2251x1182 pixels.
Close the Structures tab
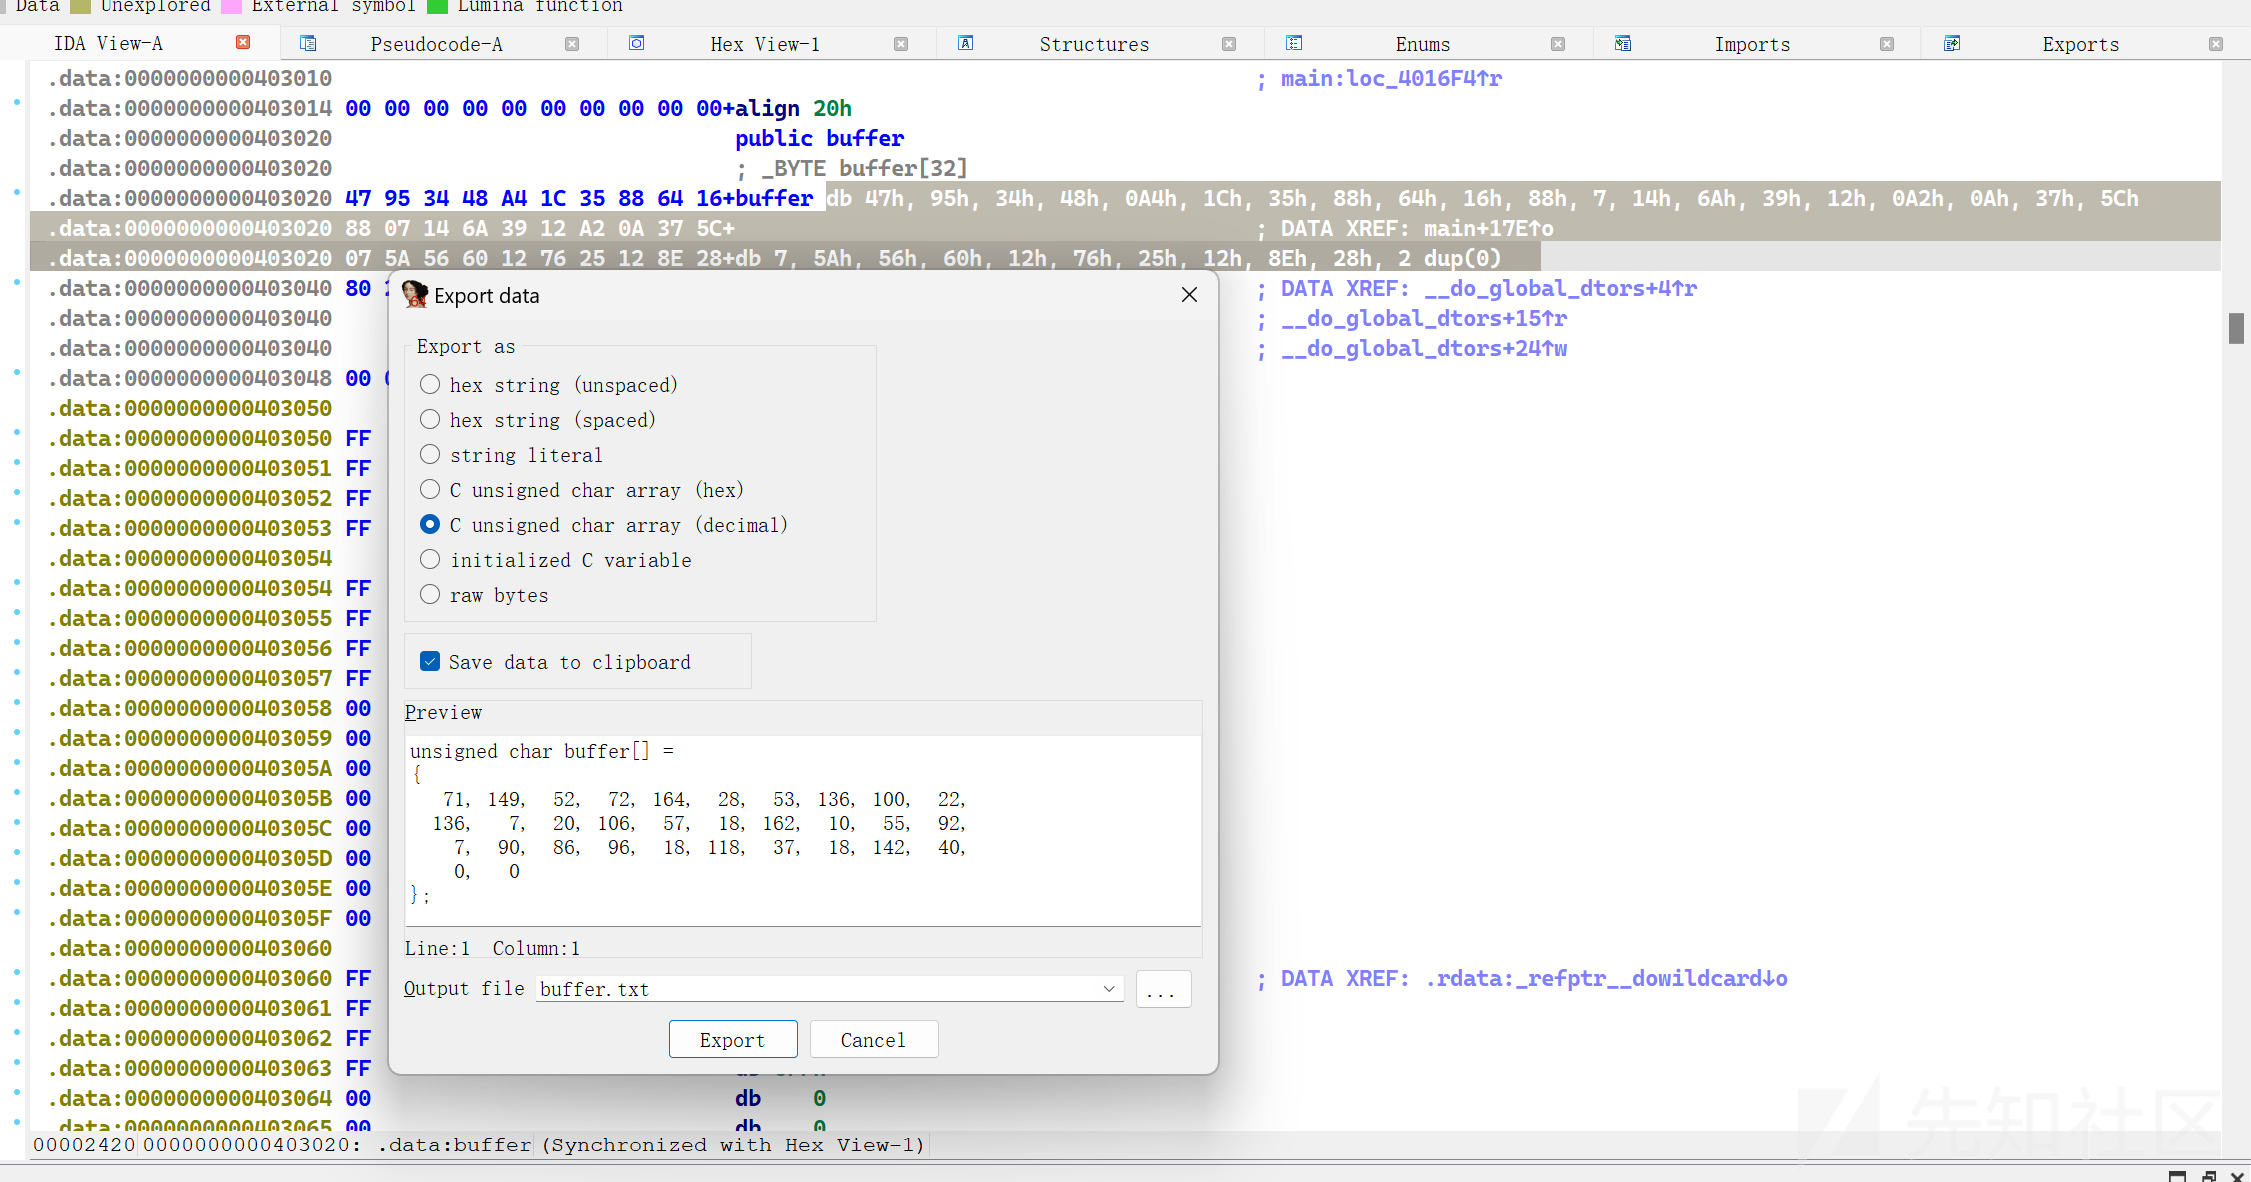click(1229, 44)
